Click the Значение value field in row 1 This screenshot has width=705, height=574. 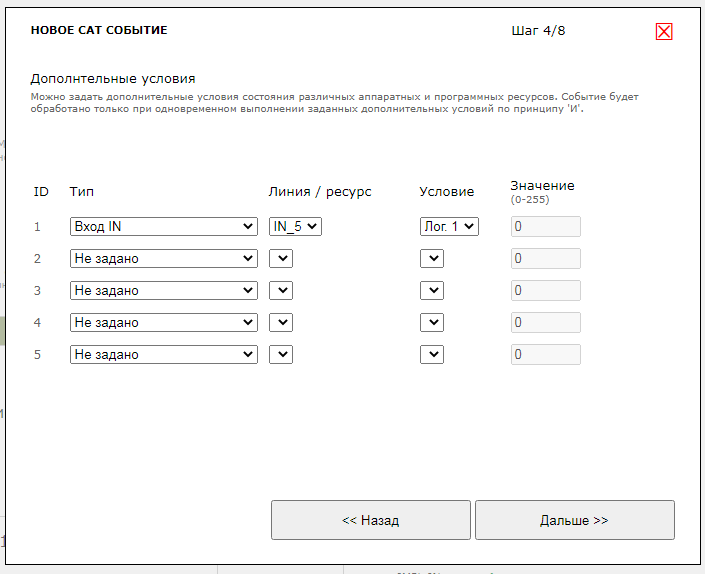(x=545, y=227)
